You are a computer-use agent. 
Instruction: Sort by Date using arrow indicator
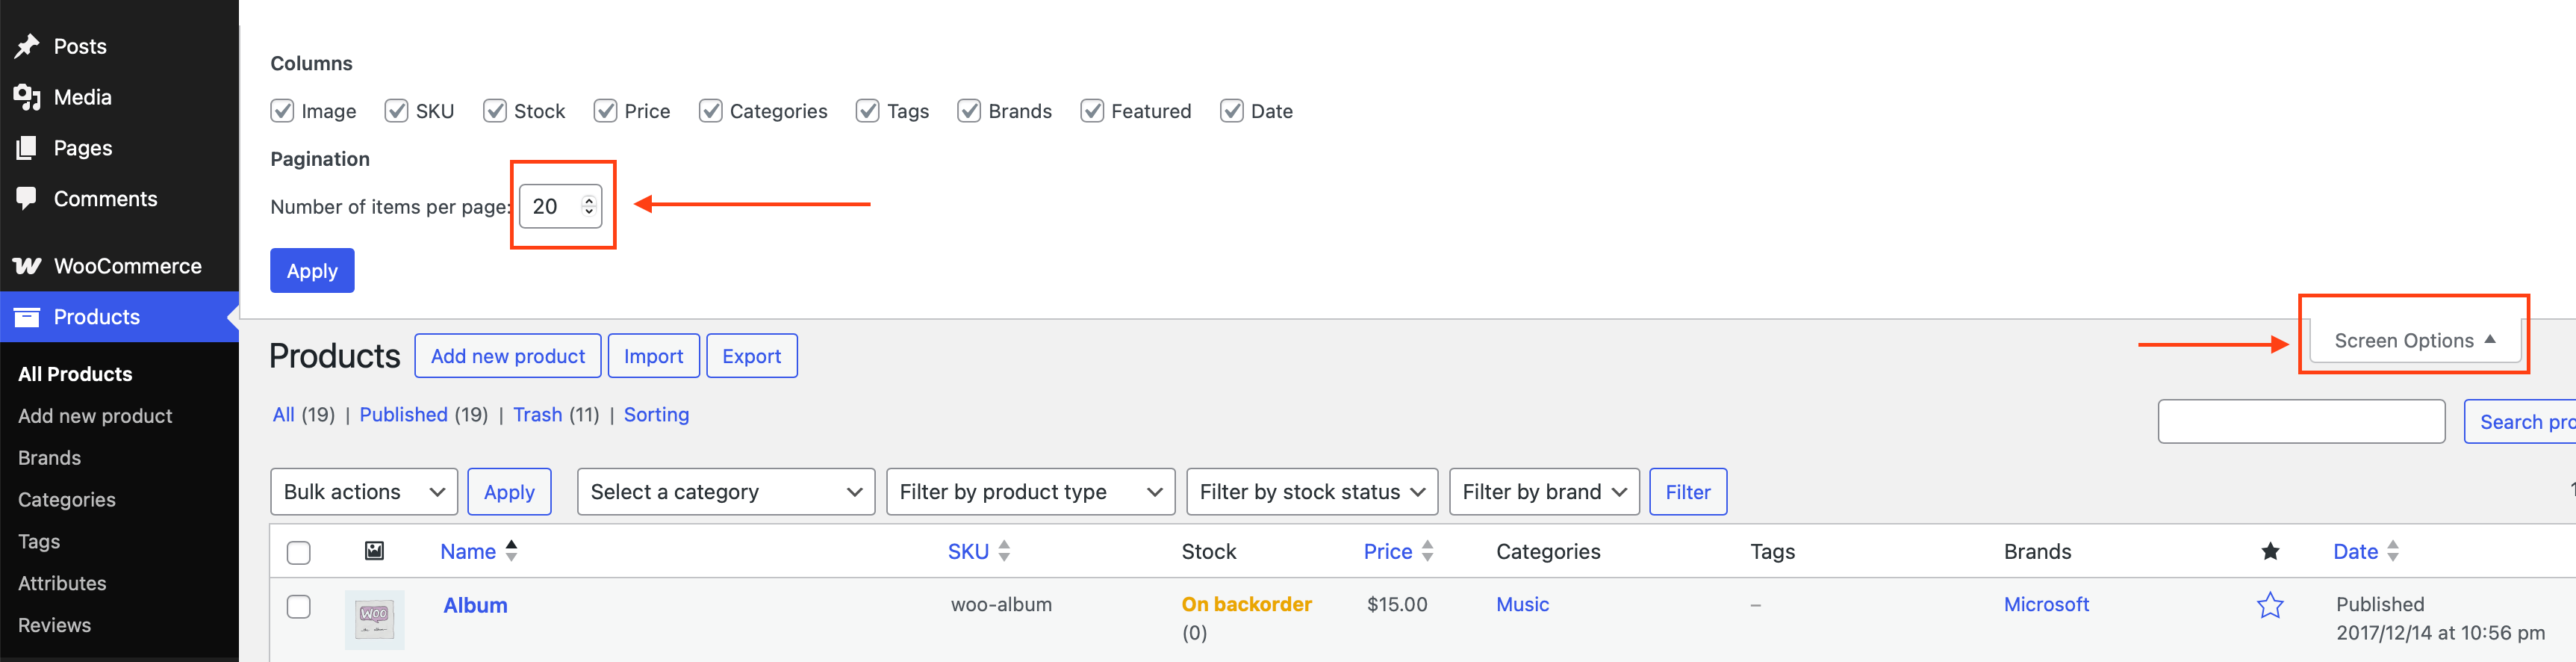point(2392,551)
